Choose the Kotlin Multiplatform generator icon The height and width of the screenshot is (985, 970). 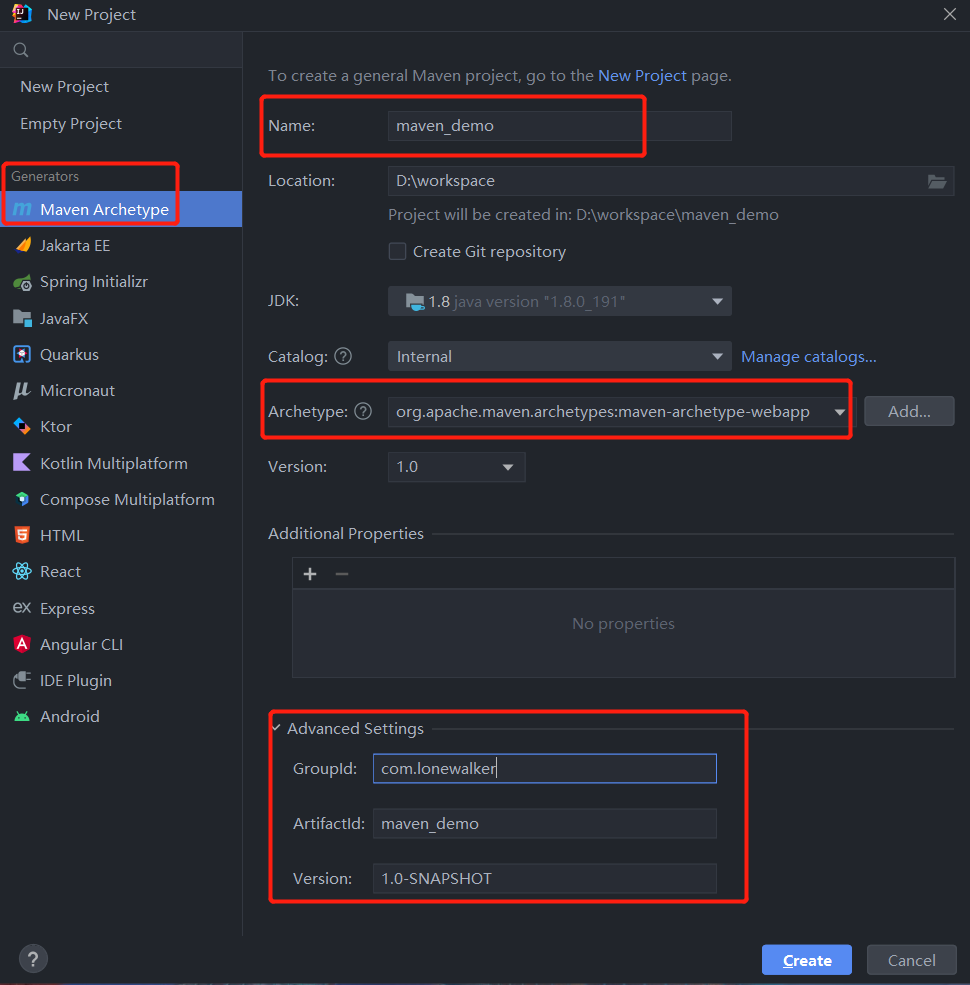pyautogui.click(x=22, y=463)
